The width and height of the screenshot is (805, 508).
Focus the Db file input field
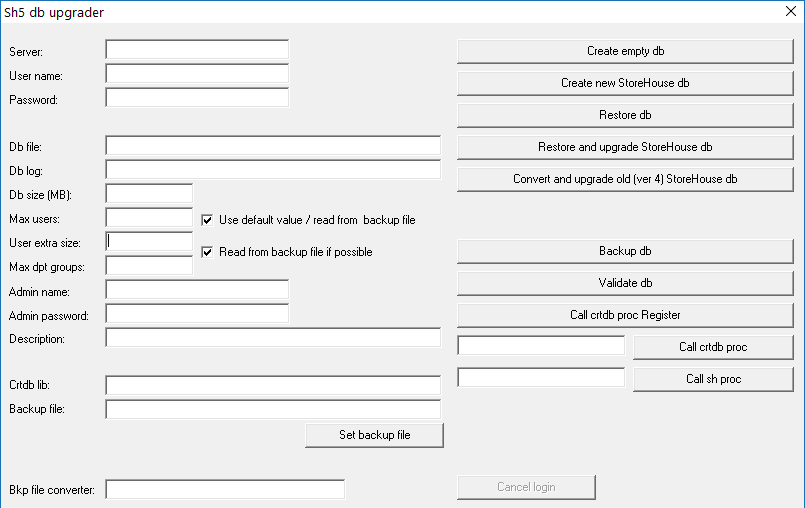coord(273,145)
